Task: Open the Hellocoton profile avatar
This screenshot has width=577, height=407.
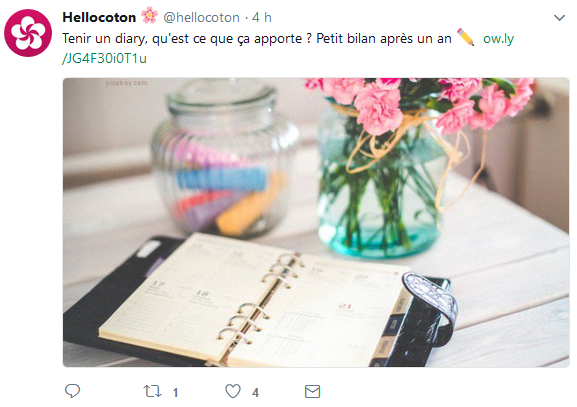Action: tap(28, 33)
